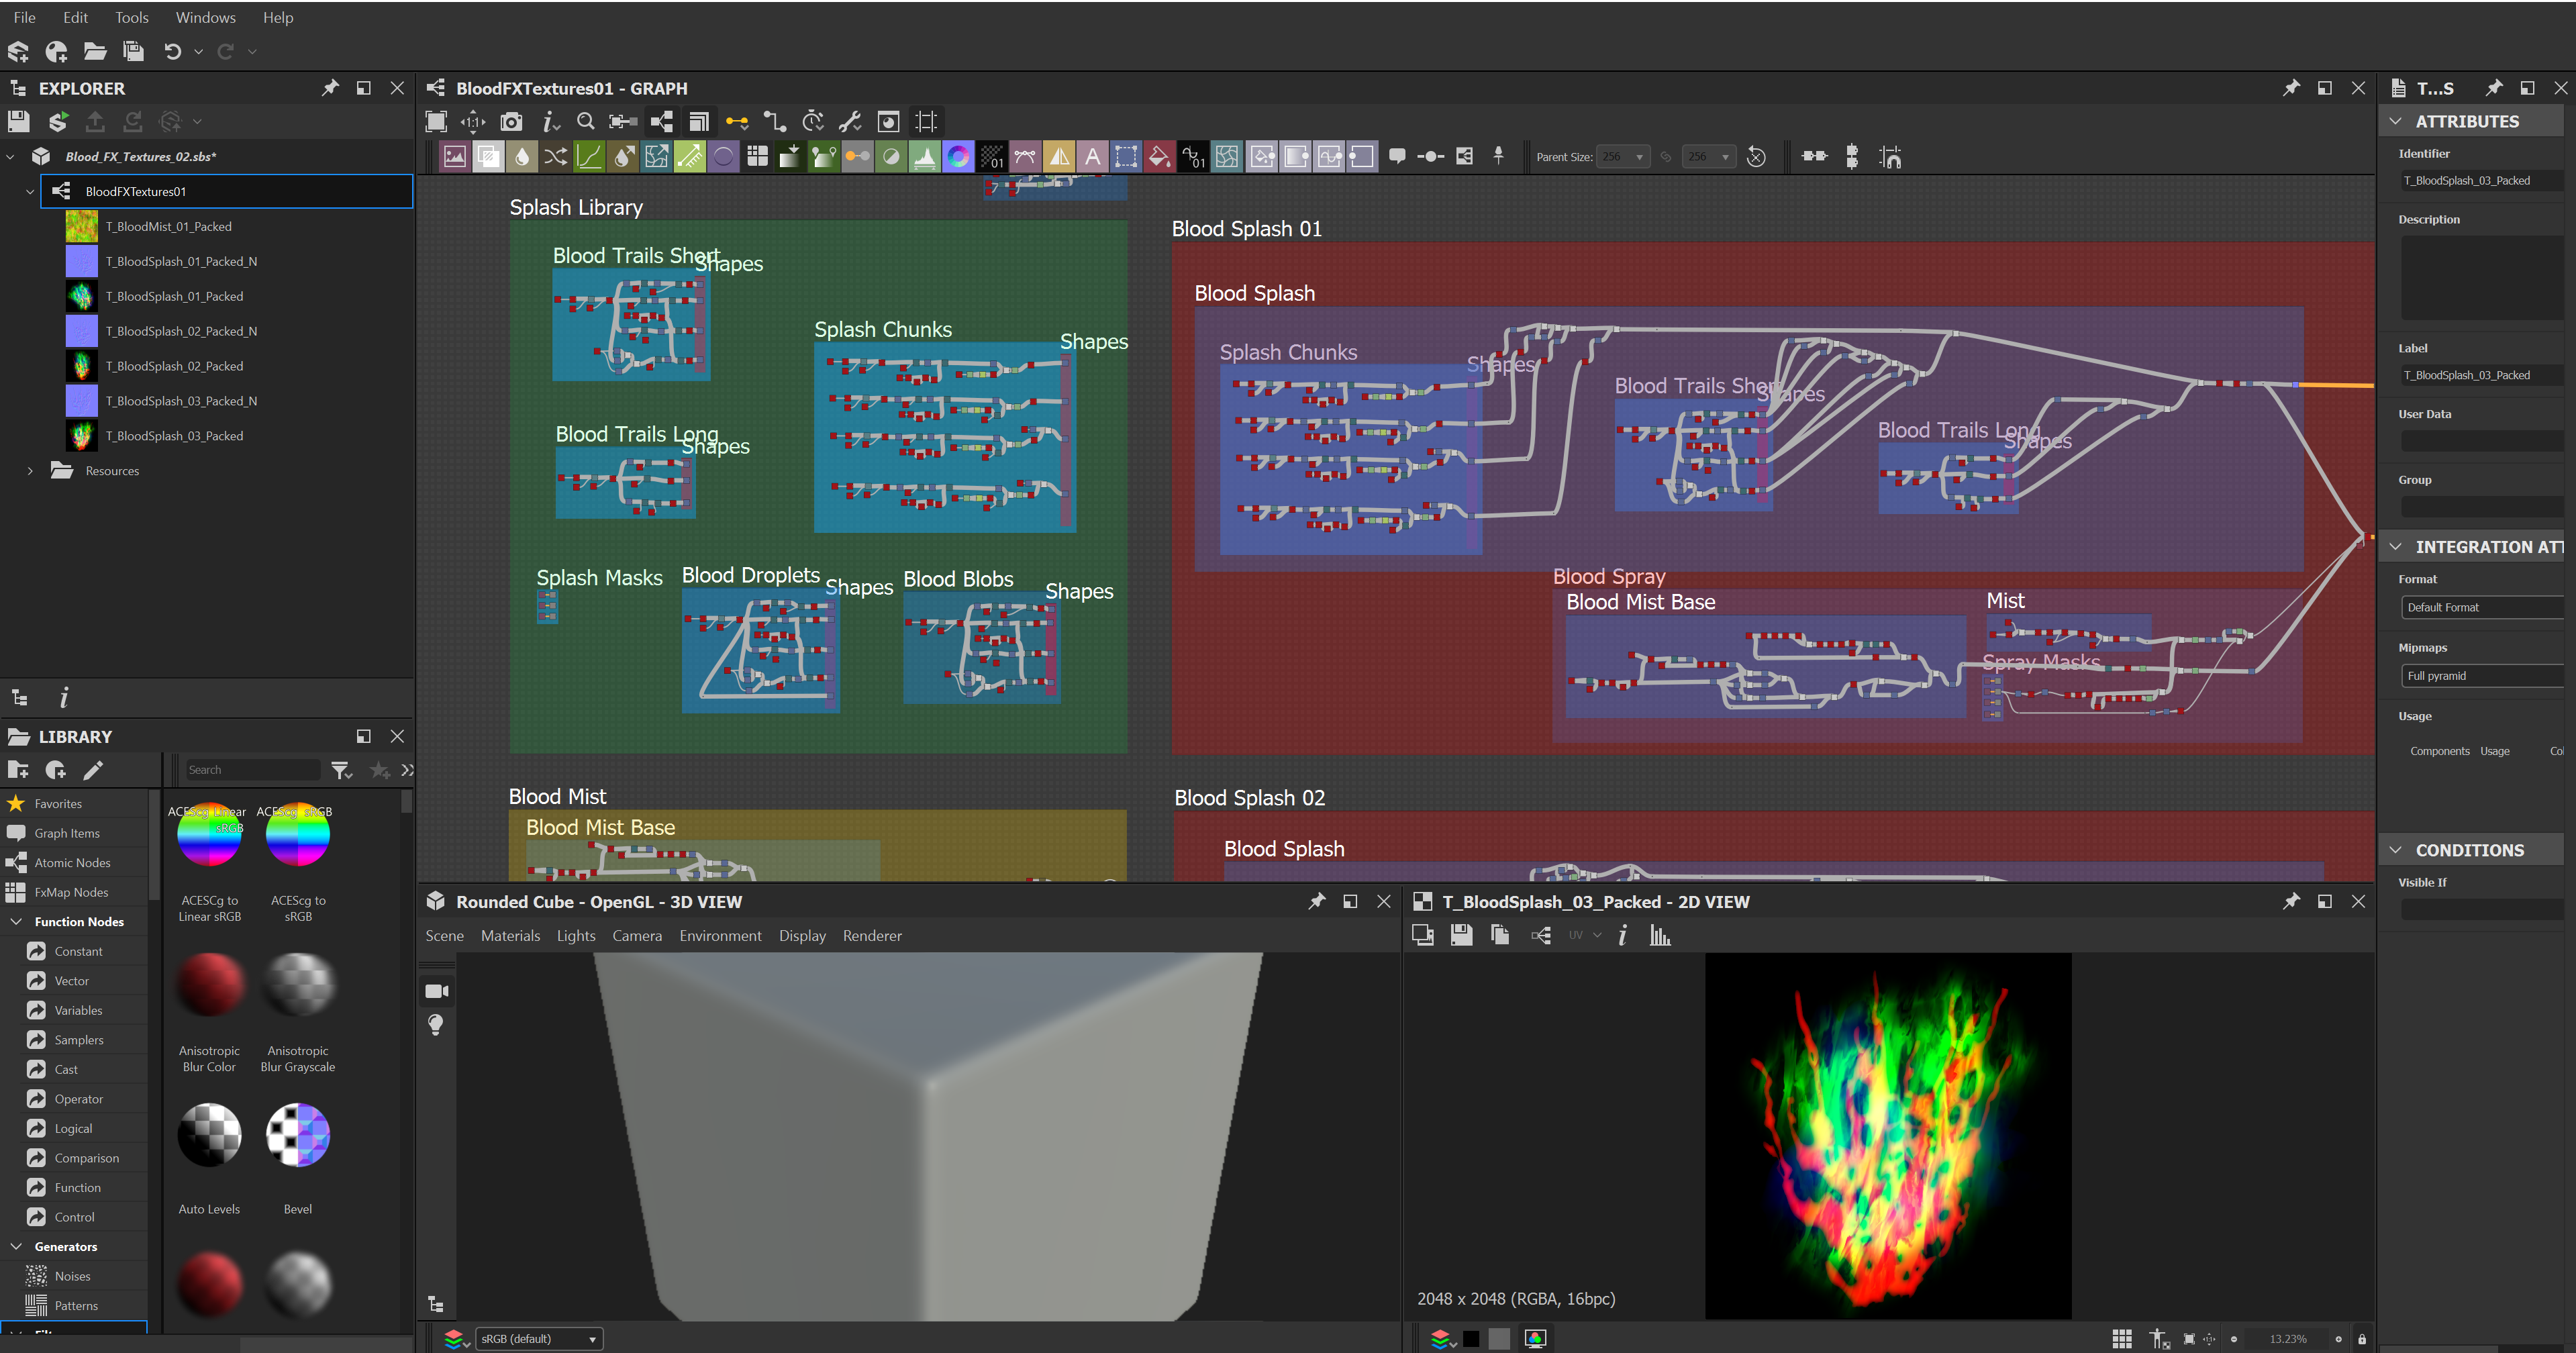Open the 2D view histogram
Screen dimensions: 2576x1353
(1660, 936)
